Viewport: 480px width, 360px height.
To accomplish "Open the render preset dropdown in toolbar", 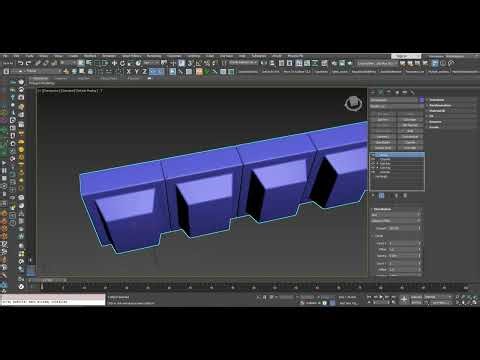I will (x=377, y=63).
